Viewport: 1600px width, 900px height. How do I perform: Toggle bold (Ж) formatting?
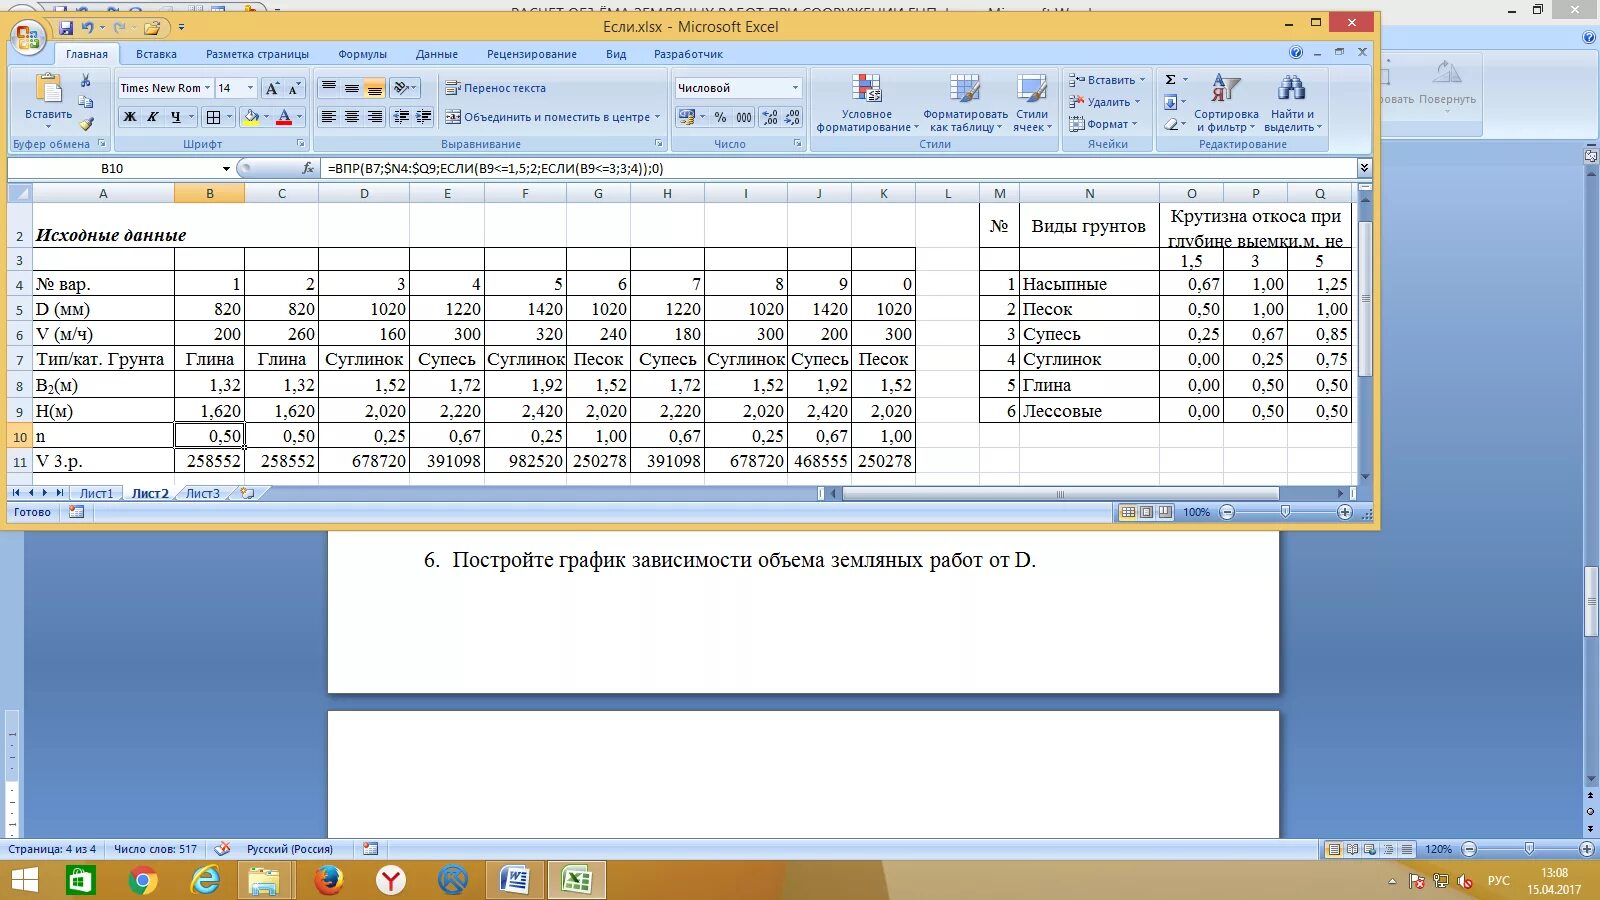(x=130, y=117)
